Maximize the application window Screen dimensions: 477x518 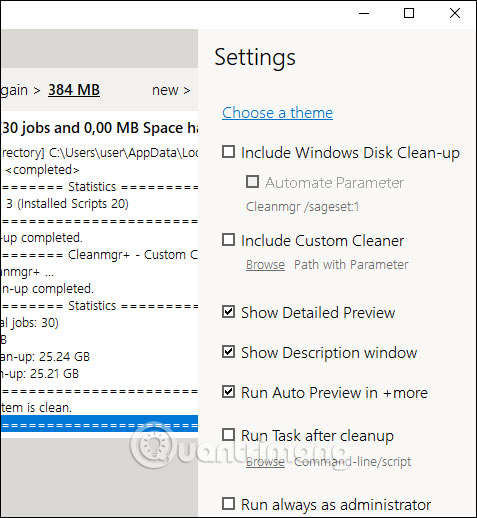click(x=409, y=13)
